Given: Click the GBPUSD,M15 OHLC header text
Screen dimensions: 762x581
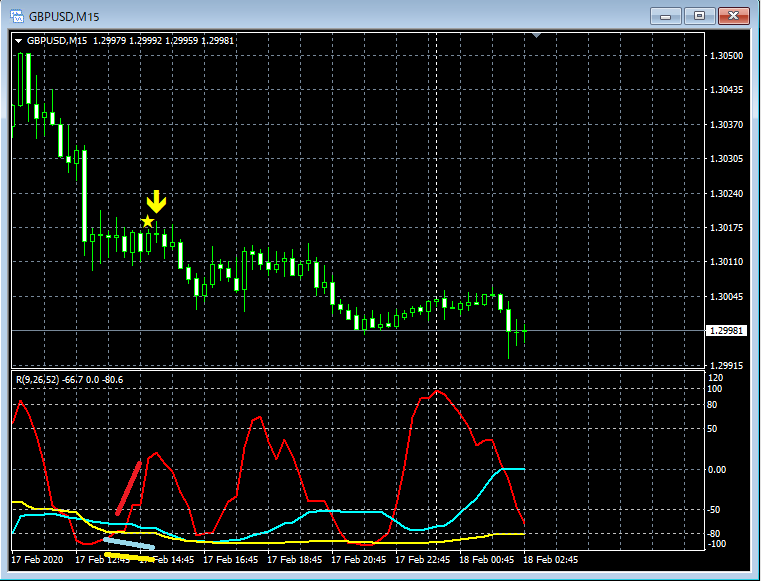Looking at the screenshot, I should point(130,41).
